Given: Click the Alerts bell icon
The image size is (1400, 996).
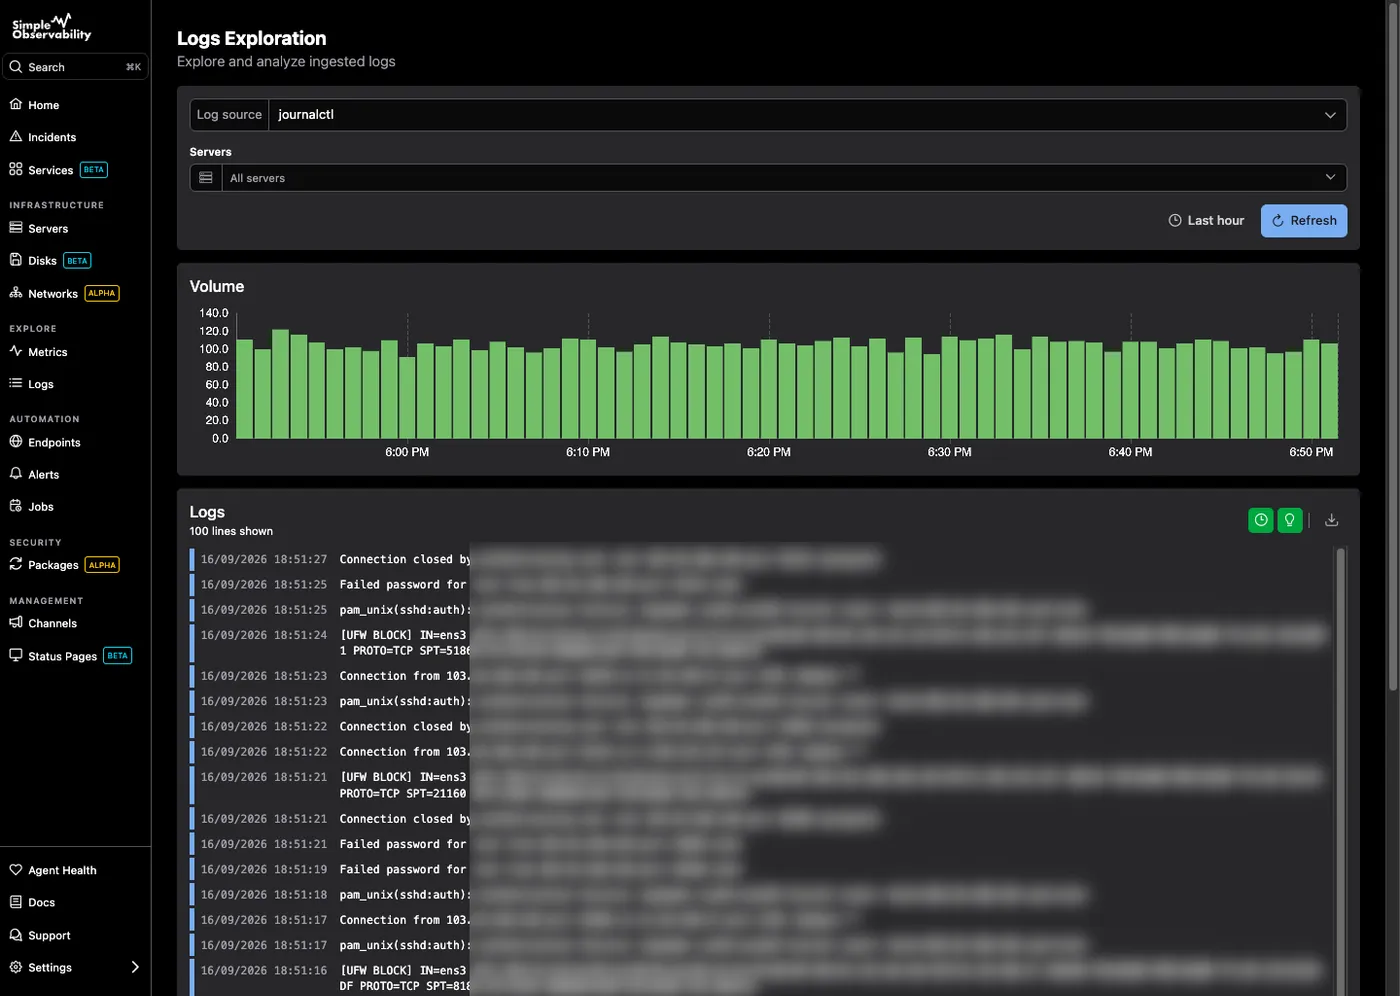Looking at the screenshot, I should point(16,474).
